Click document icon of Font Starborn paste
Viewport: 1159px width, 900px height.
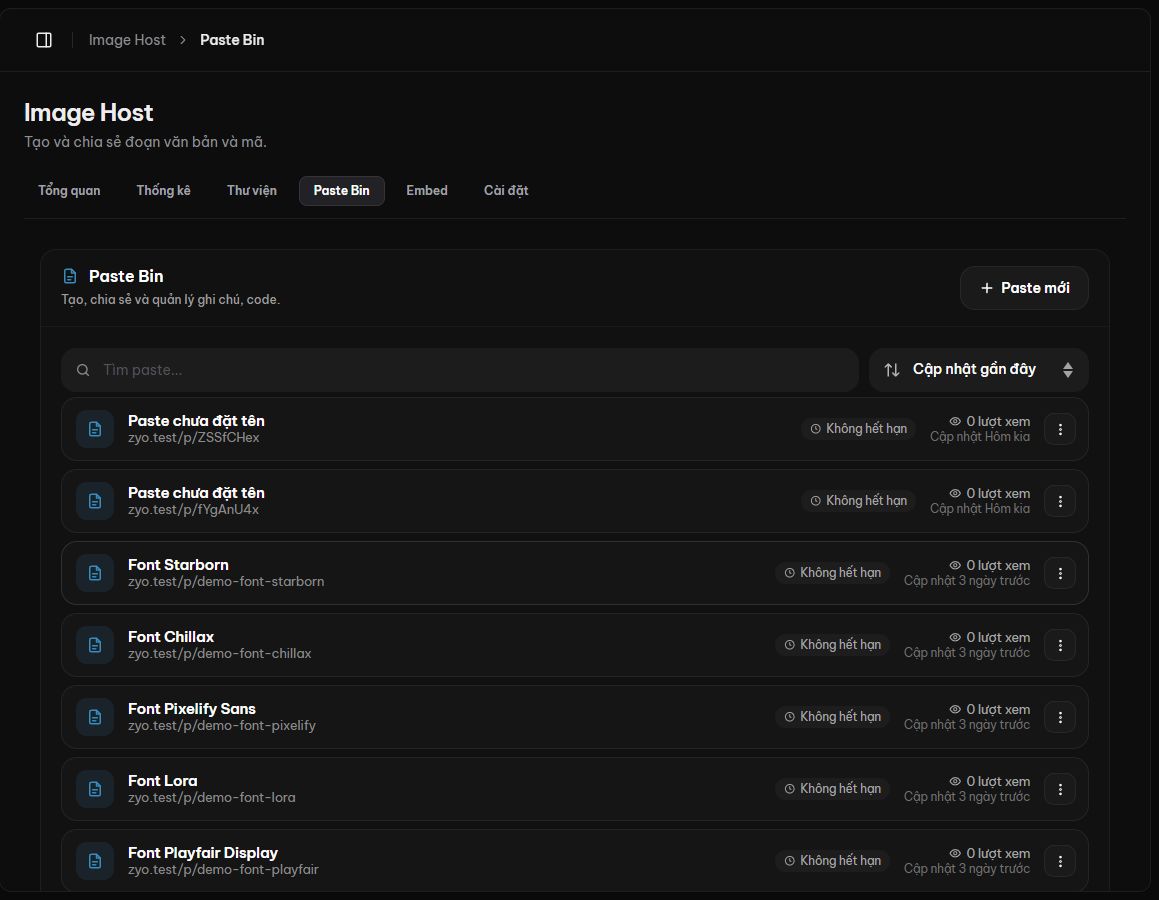pyautogui.click(x=95, y=573)
